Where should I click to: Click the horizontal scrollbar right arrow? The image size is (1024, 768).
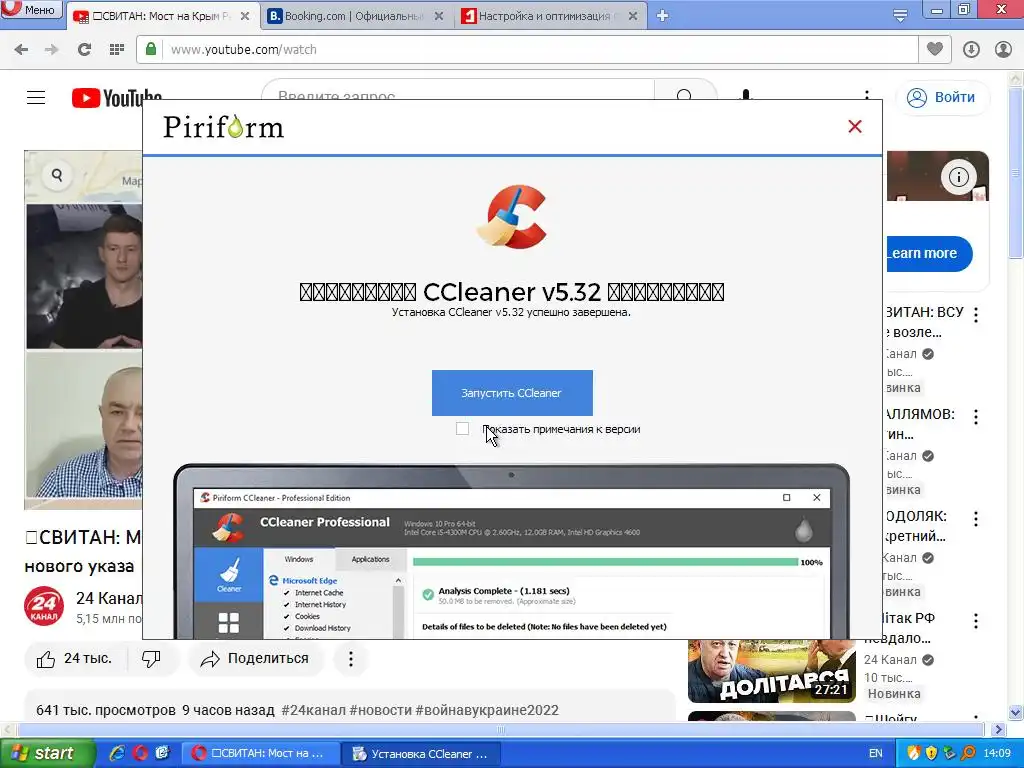click(998, 729)
